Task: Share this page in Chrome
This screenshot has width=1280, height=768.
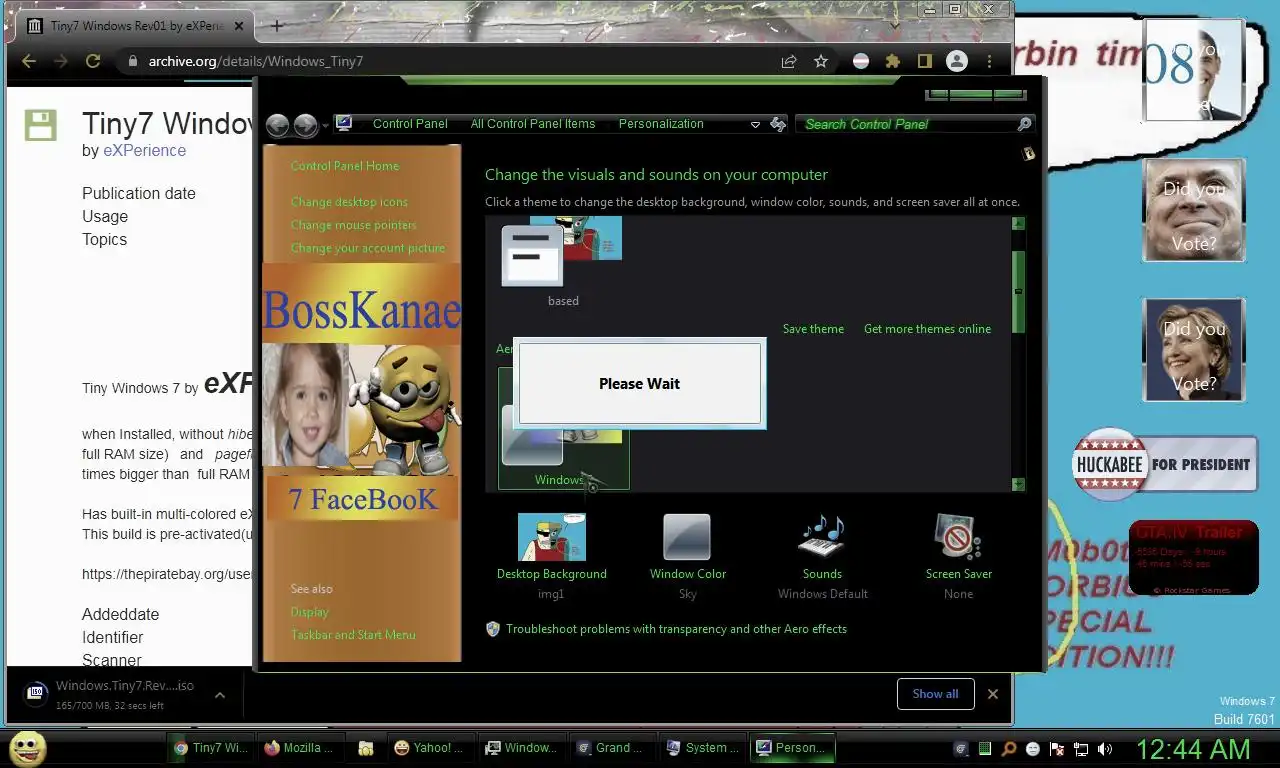Action: tap(789, 61)
